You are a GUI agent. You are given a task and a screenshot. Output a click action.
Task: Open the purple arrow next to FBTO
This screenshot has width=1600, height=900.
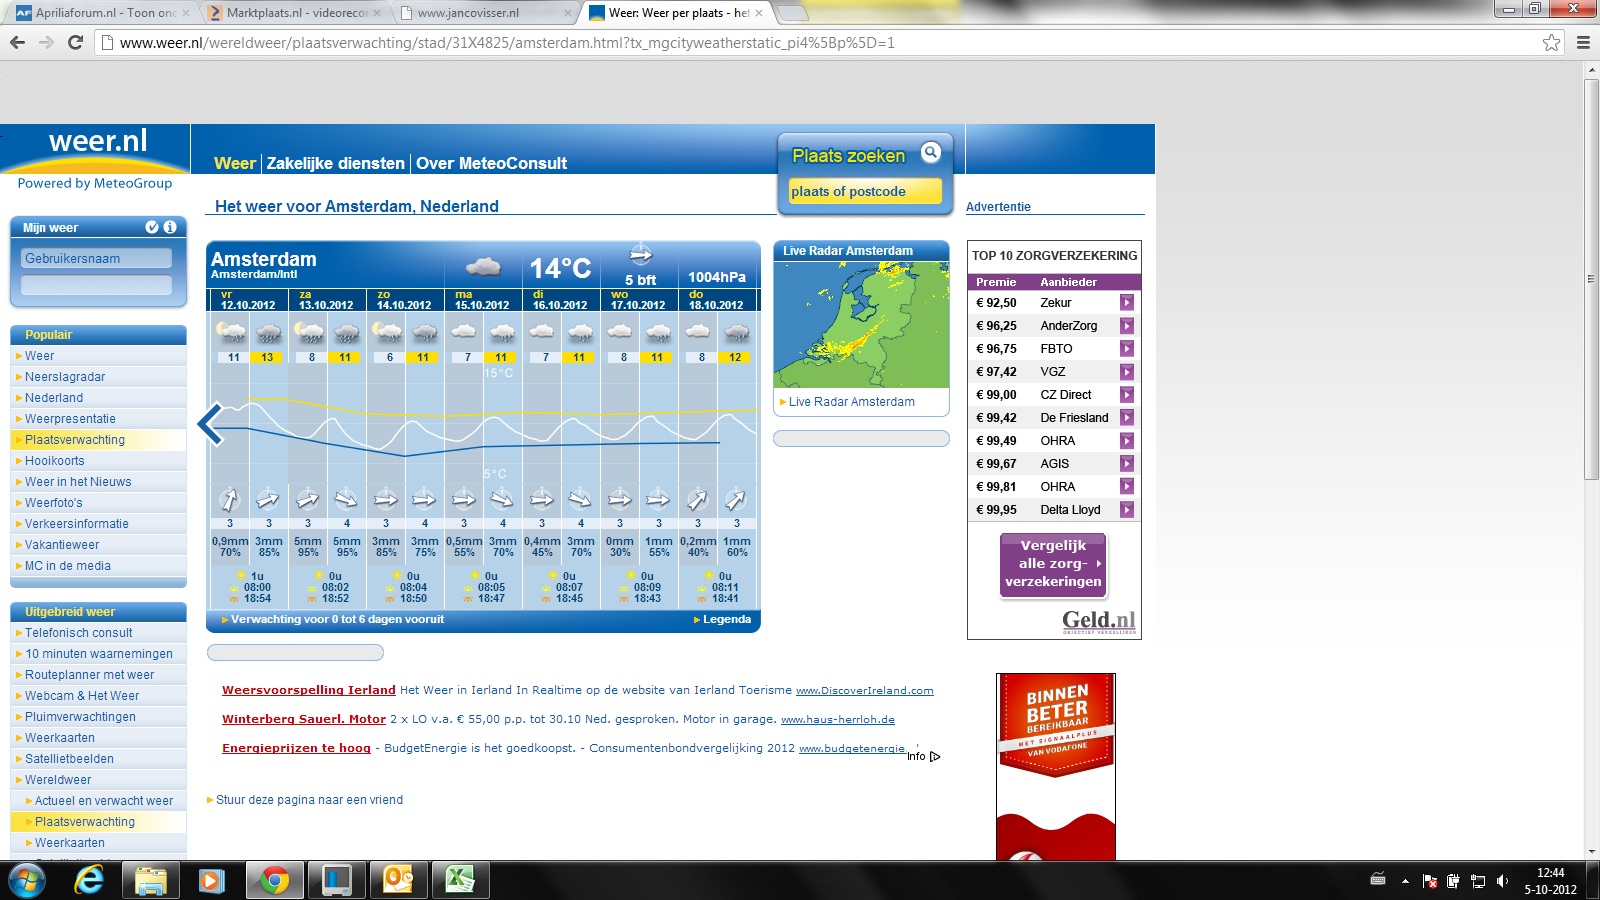pyautogui.click(x=1127, y=348)
